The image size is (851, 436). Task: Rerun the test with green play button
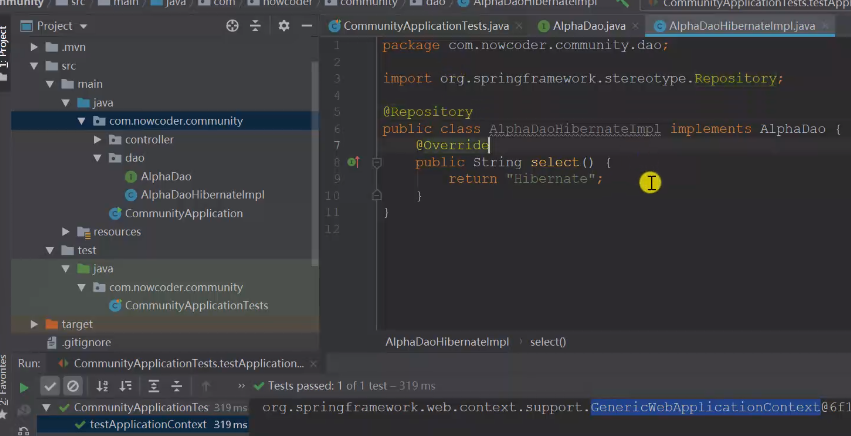click(x=24, y=387)
